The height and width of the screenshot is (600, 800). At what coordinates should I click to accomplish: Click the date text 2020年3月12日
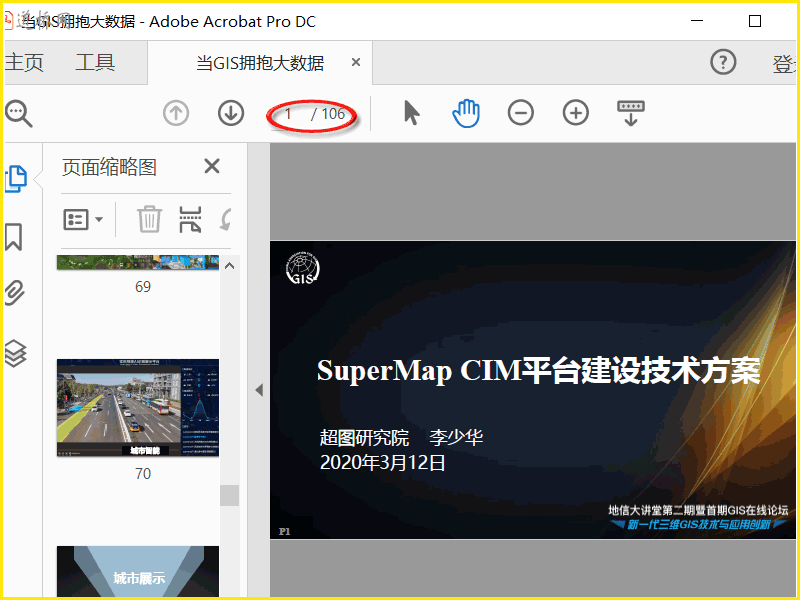tap(383, 463)
